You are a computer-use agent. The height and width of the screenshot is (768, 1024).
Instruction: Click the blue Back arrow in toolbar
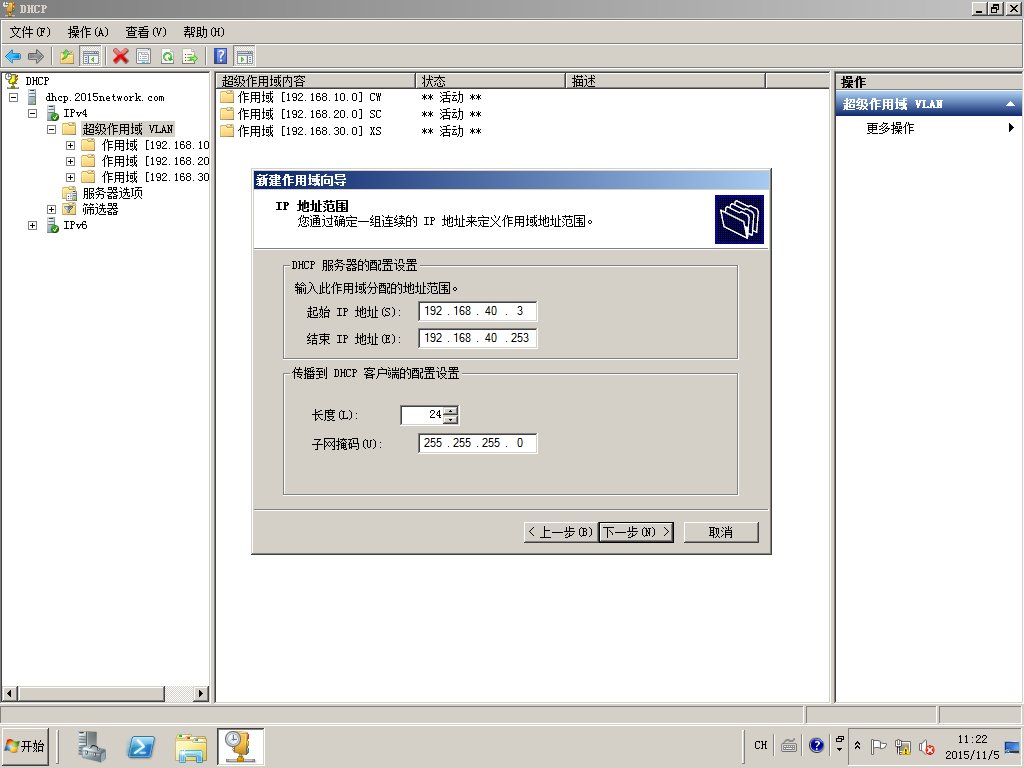(x=13, y=56)
